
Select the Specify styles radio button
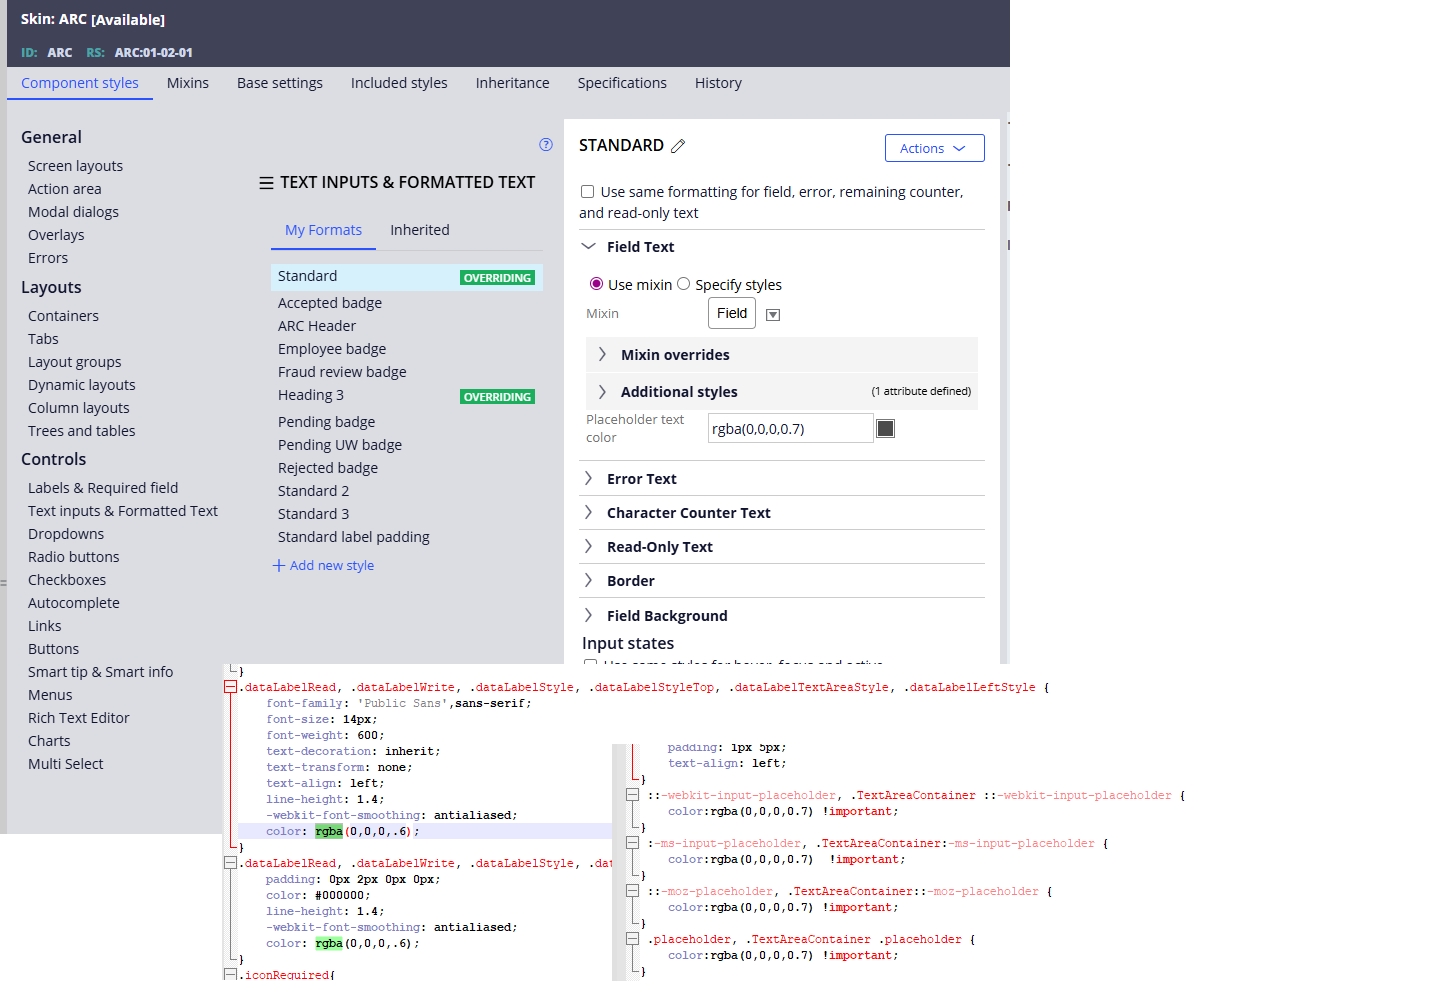[684, 284]
